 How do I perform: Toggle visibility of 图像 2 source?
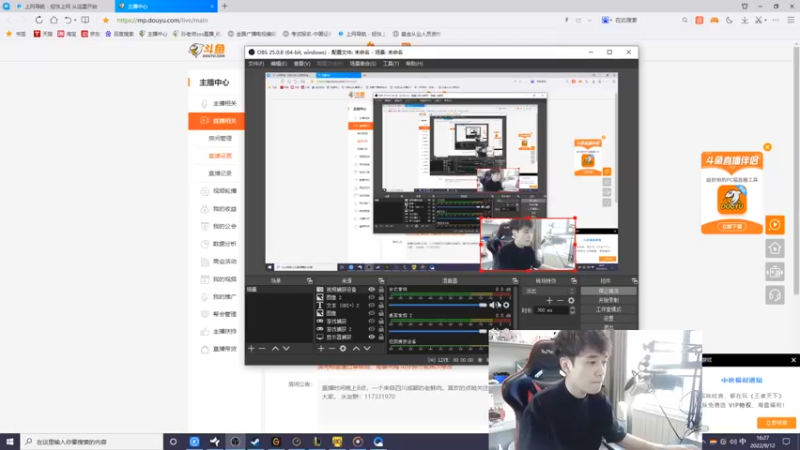tap(371, 297)
